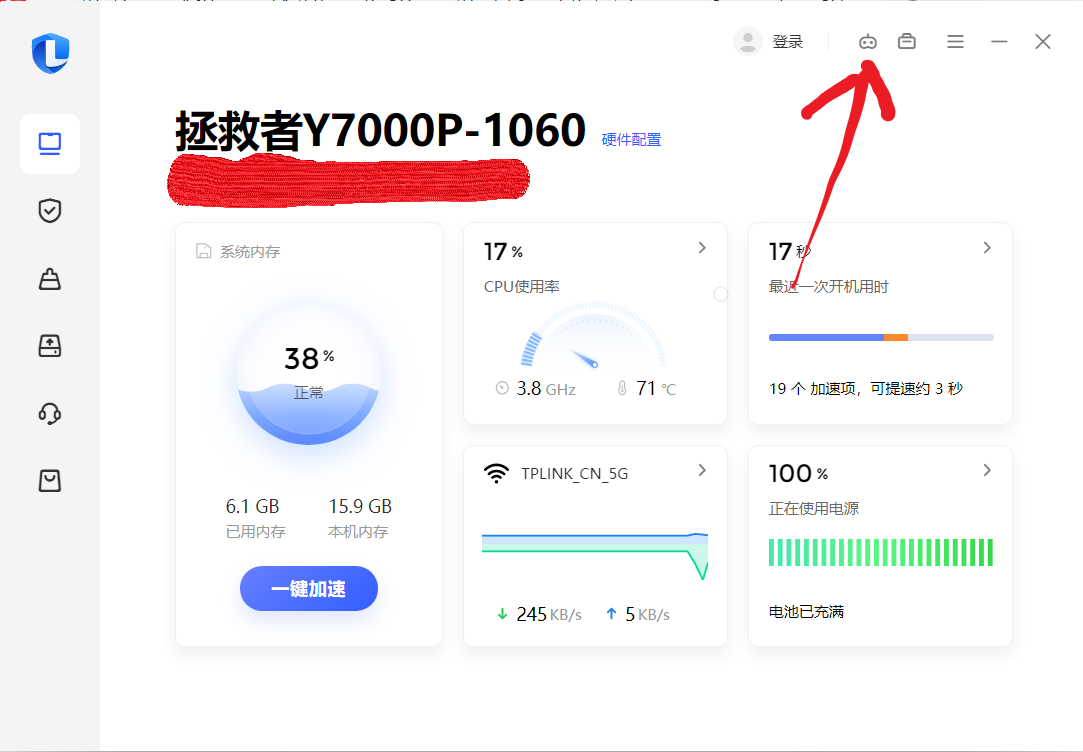Image resolution: width=1083 pixels, height=752 pixels.
Task: Close the PC manager window
Action: (1043, 42)
